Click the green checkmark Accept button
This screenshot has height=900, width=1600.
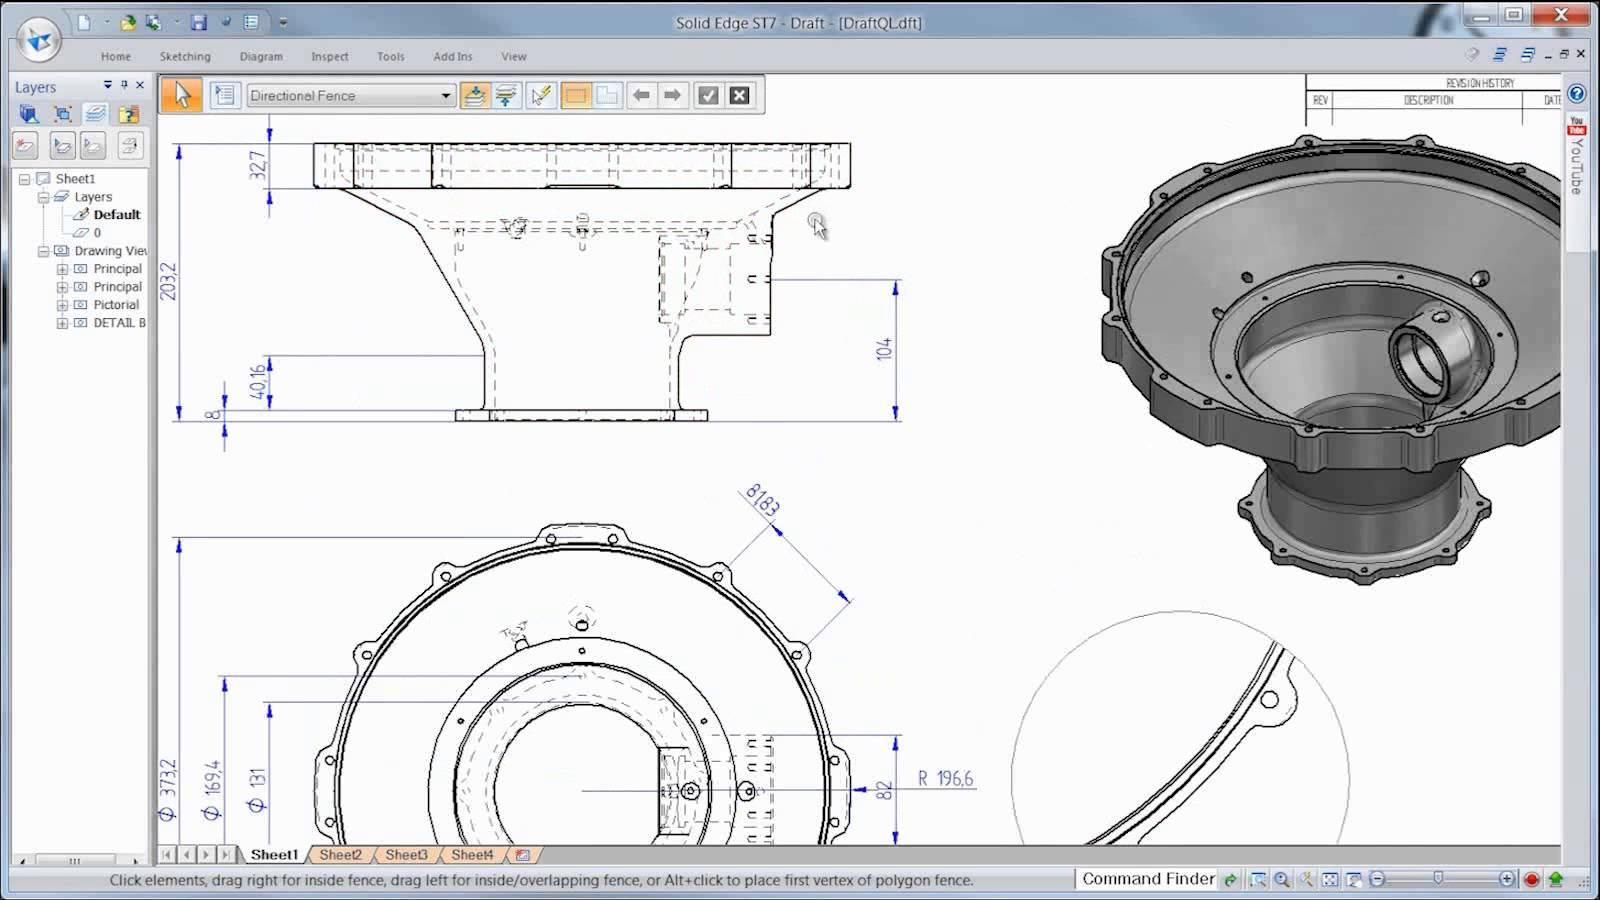coord(708,95)
